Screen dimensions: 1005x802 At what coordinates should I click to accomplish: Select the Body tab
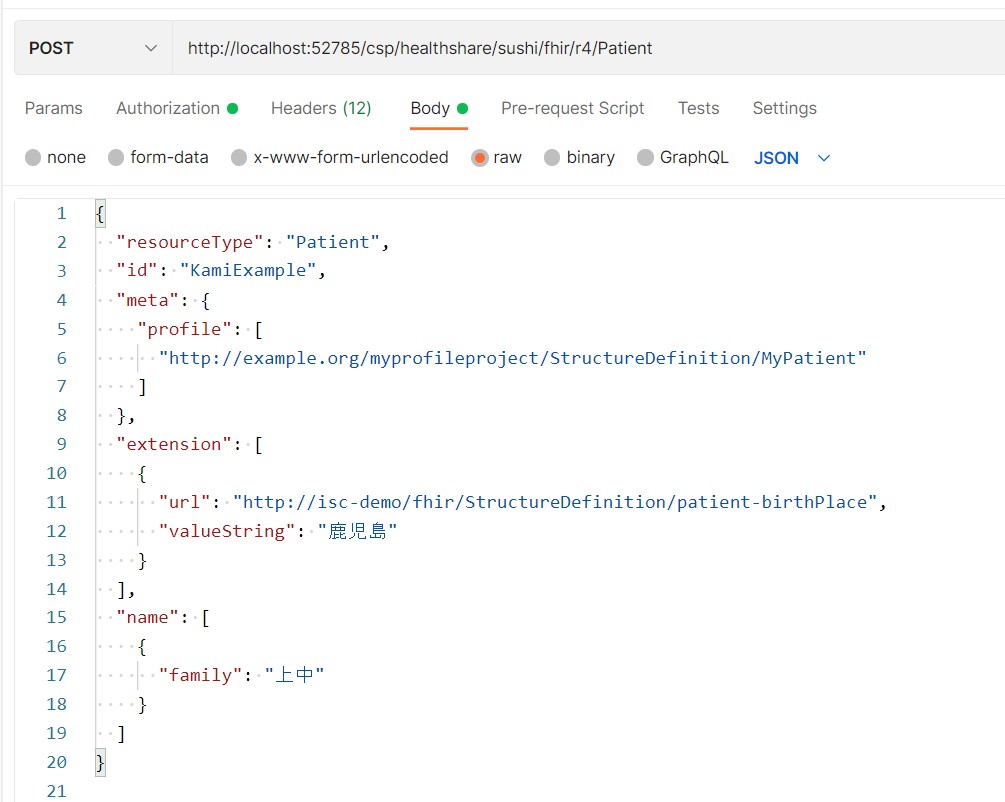pyautogui.click(x=430, y=108)
